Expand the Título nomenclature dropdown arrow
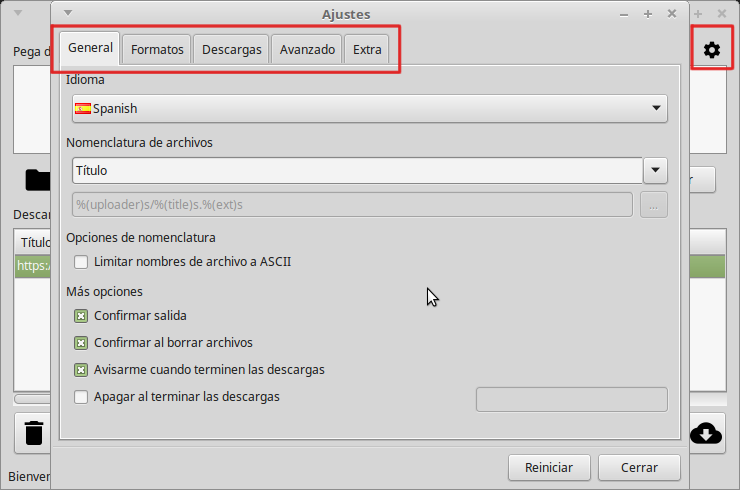 pos(655,171)
